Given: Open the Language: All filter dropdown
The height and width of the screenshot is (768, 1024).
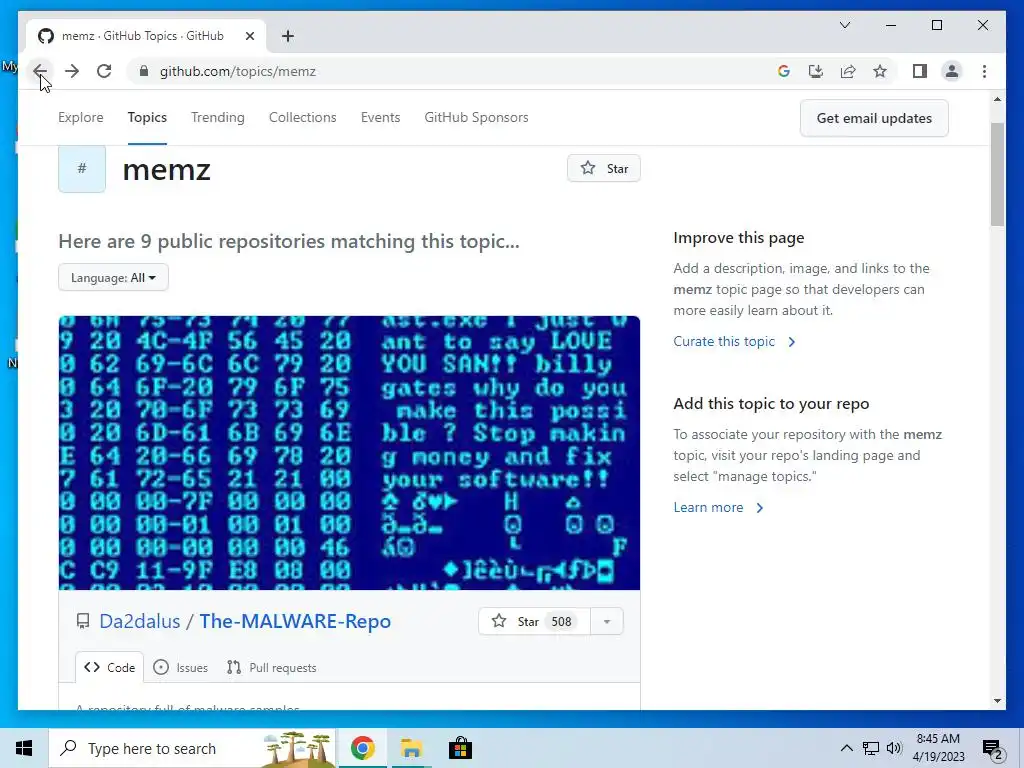Looking at the screenshot, I should coord(113,278).
